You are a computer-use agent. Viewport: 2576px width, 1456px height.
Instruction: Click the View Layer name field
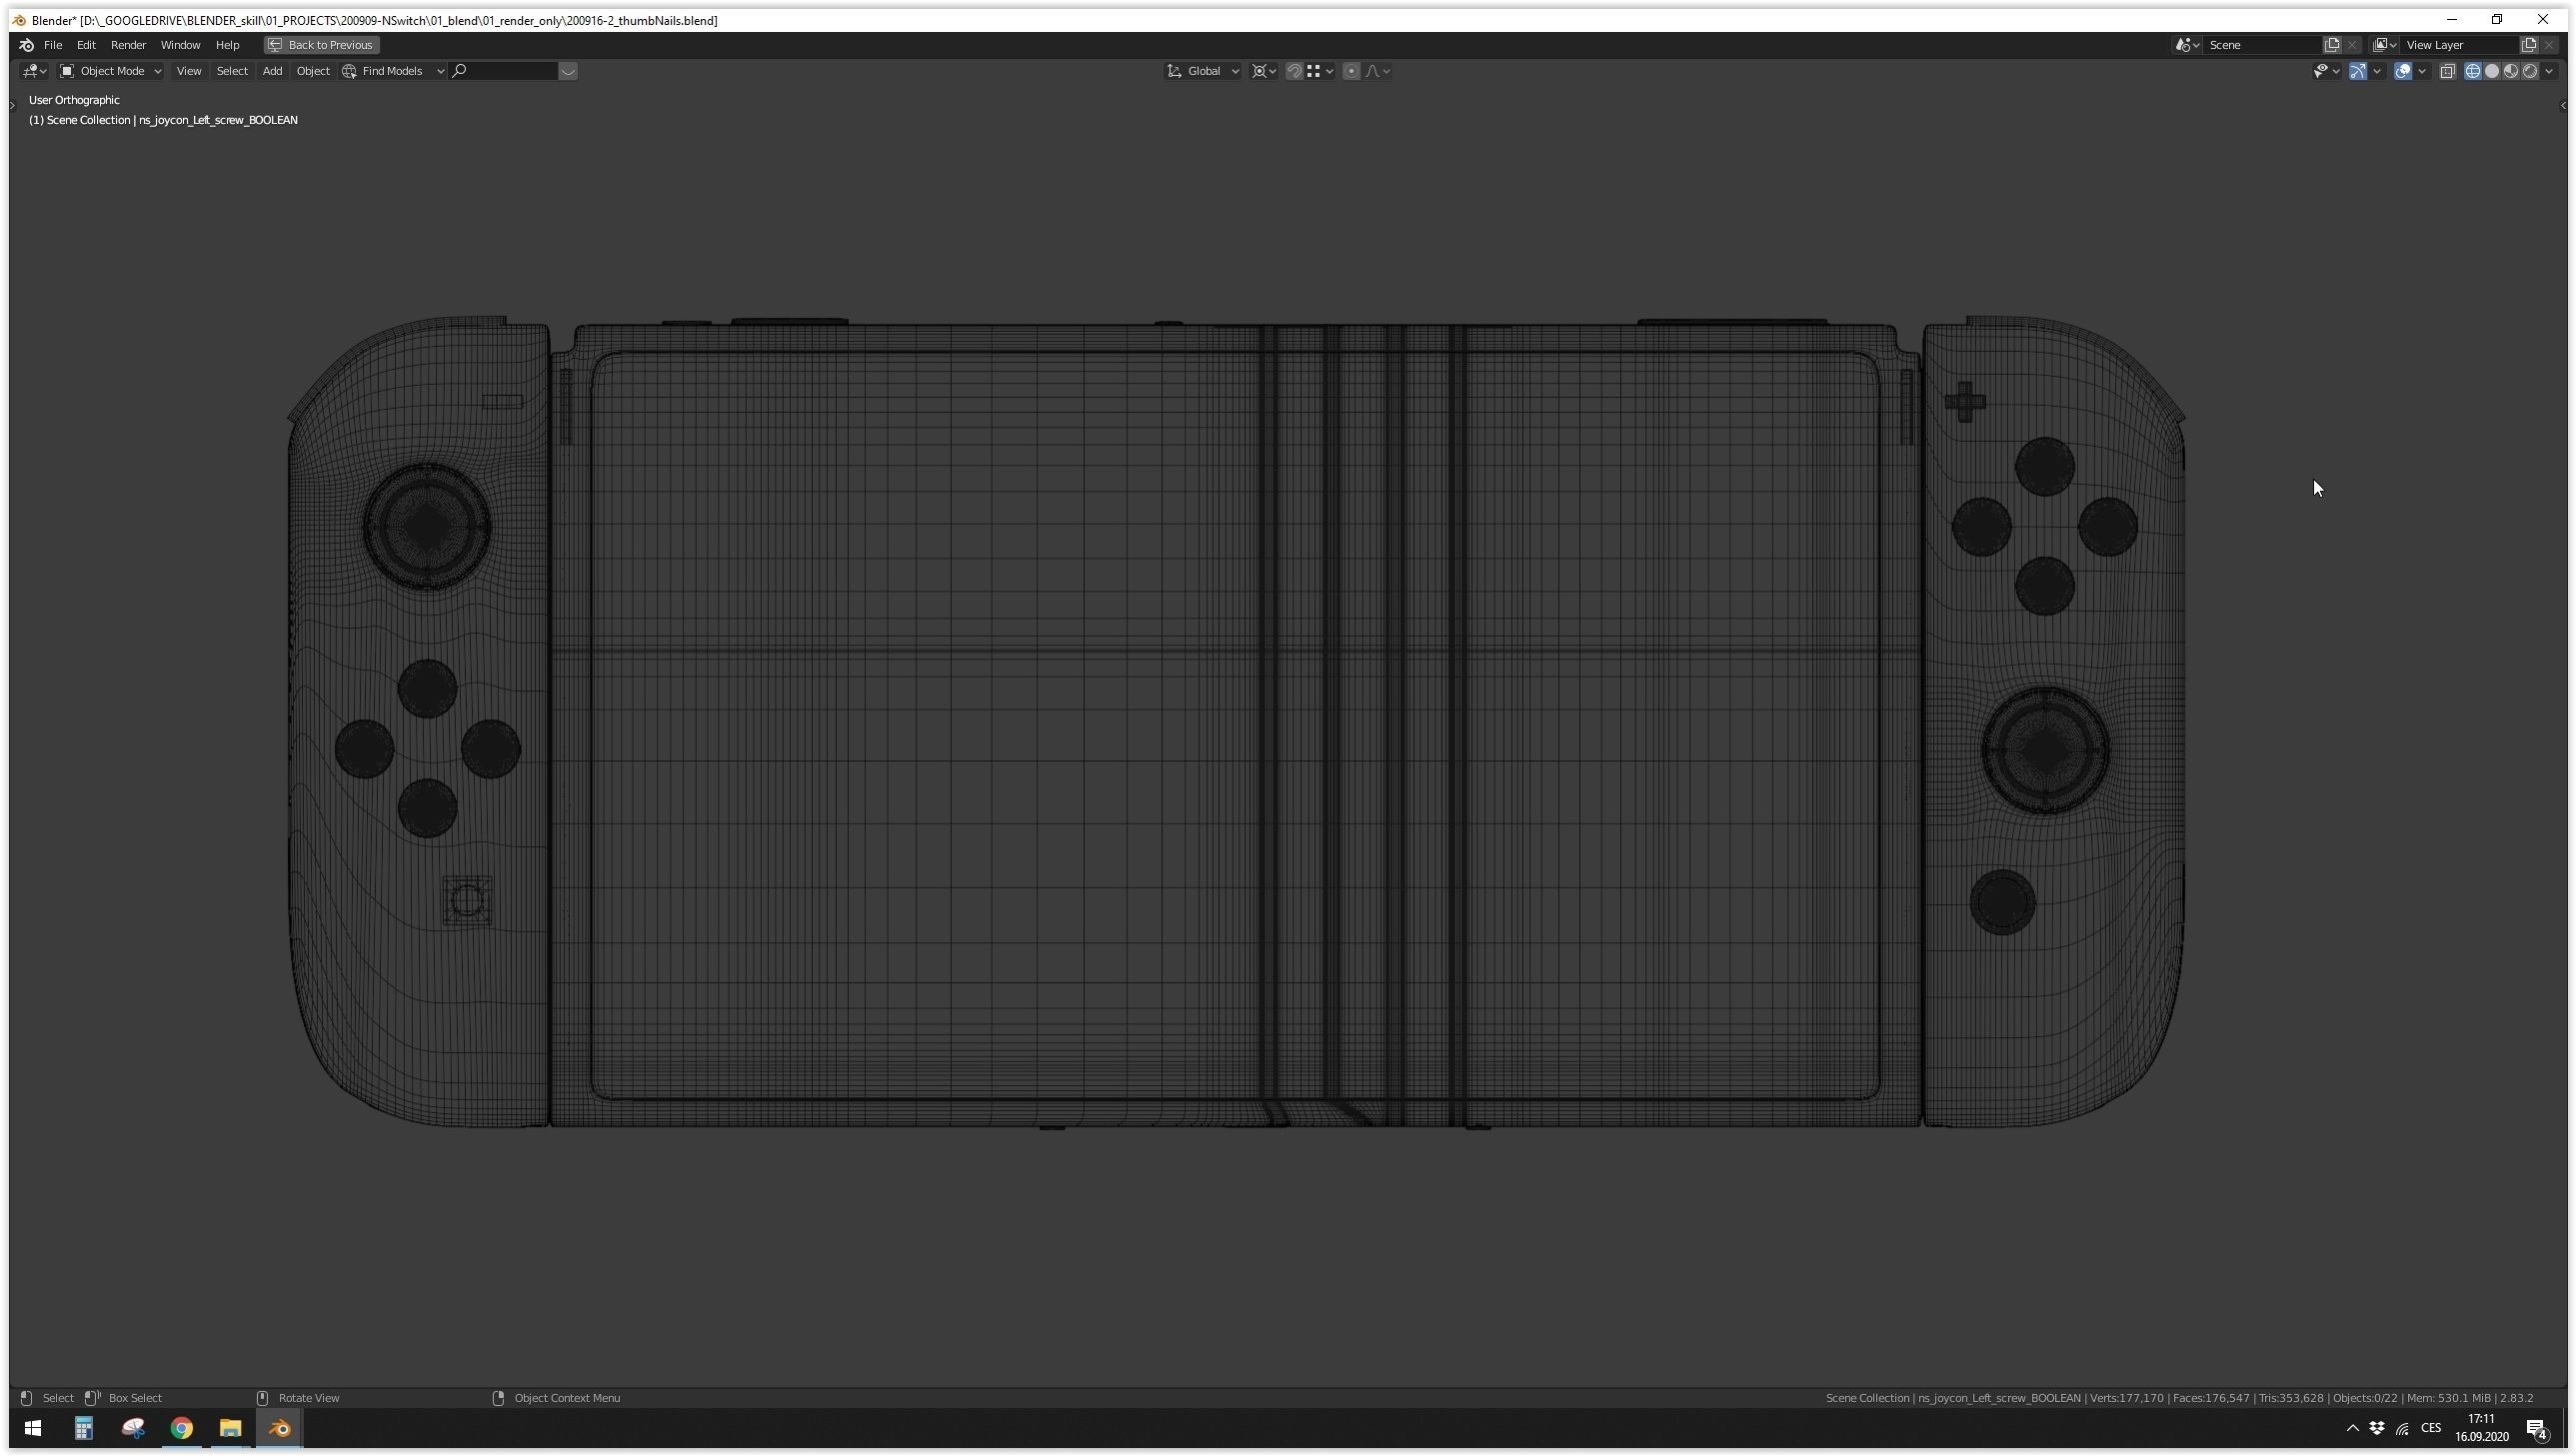click(2460, 45)
